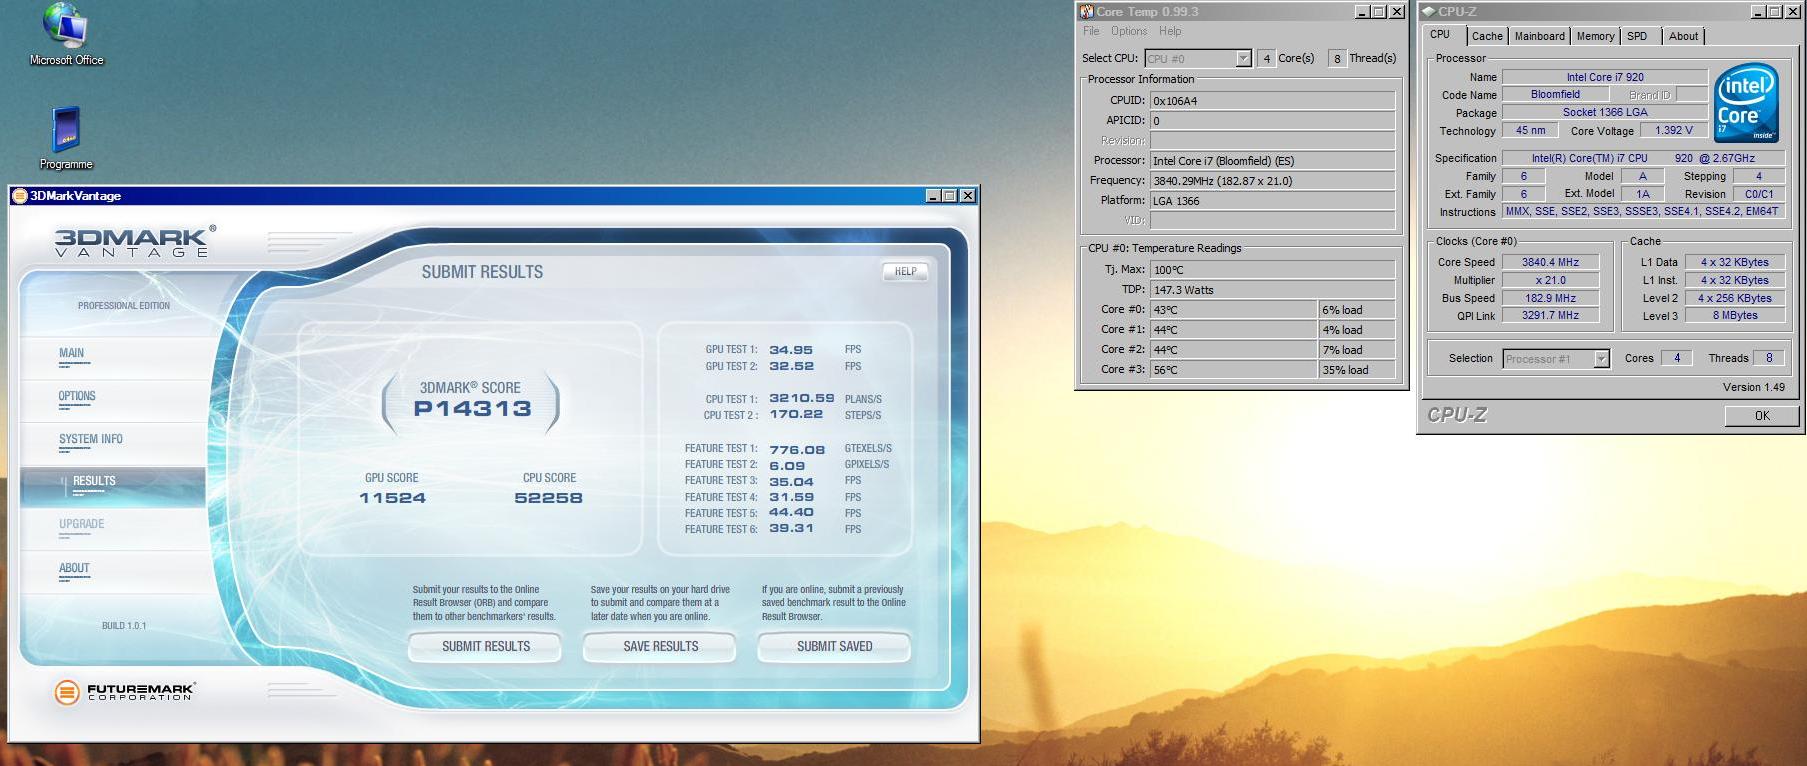Click the Processor field in Core Temp
Viewport: 1807px width, 766px height.
(1272, 161)
